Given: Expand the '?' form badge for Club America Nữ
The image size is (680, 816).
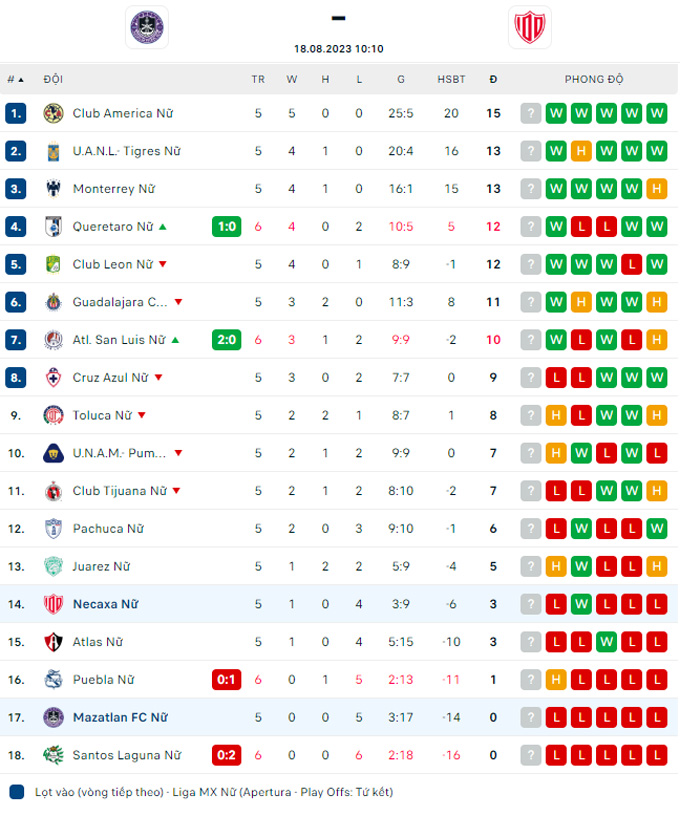Looking at the screenshot, I should 530,113.
